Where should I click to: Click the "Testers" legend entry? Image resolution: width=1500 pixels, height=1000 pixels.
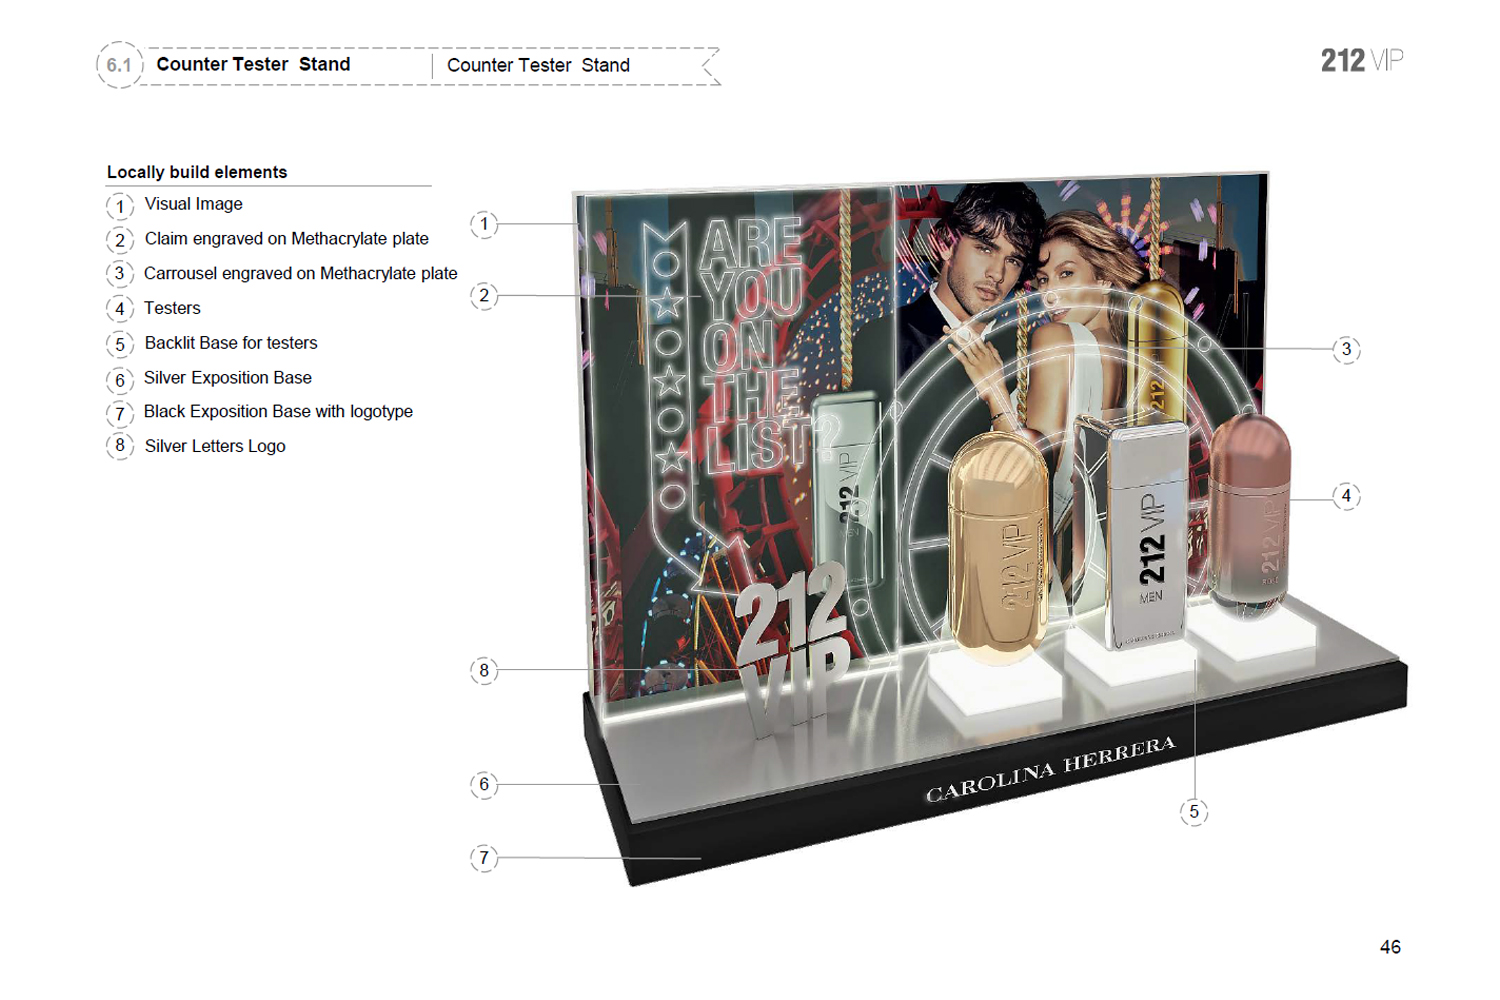[172, 308]
